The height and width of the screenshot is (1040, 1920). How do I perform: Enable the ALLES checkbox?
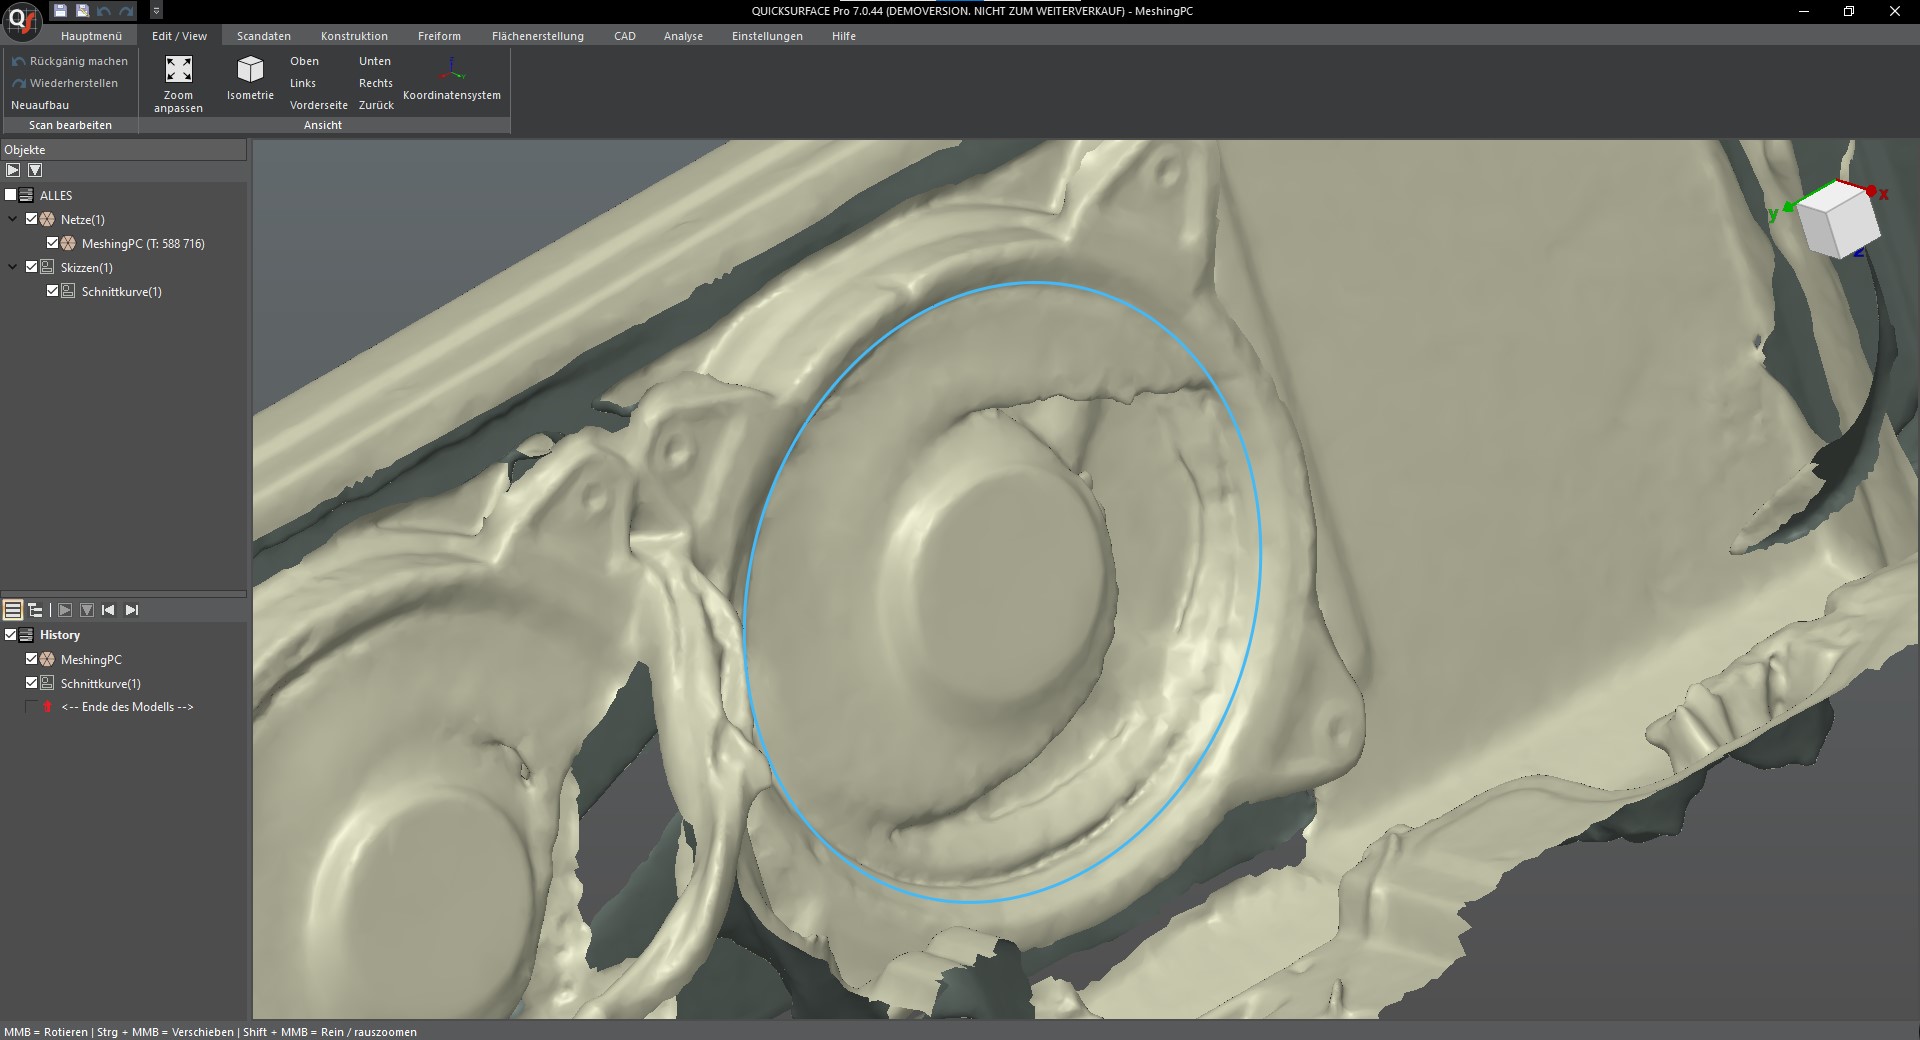pyautogui.click(x=11, y=195)
